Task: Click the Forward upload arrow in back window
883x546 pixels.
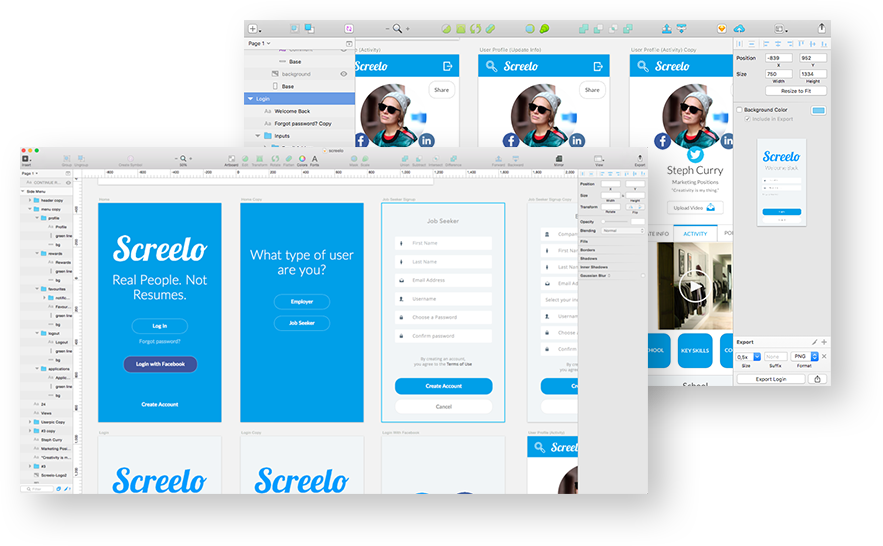Action: 667,28
